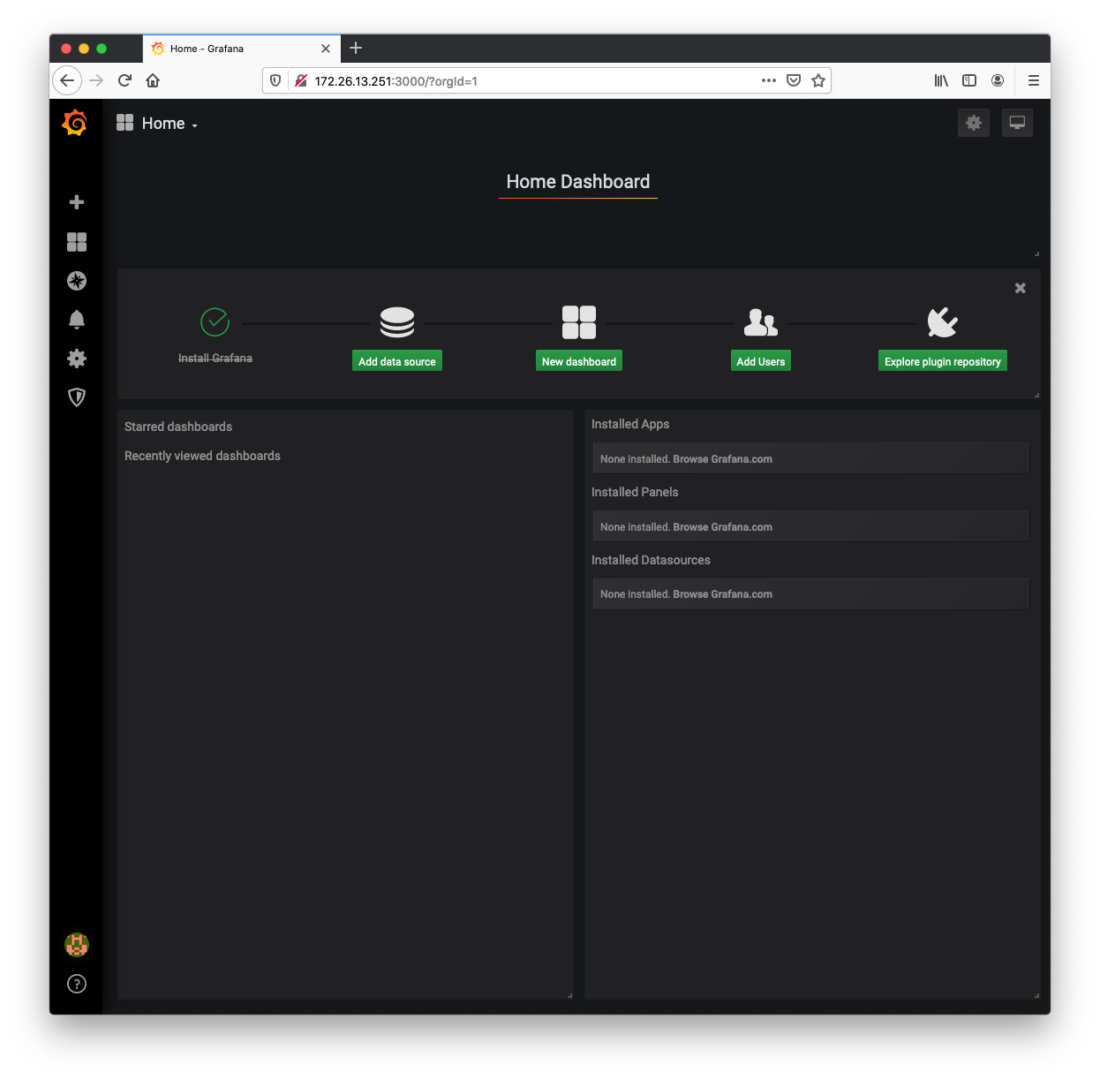Open Configuration via the sidebar gear icon
Screen dimensions: 1100x1080
coord(76,358)
